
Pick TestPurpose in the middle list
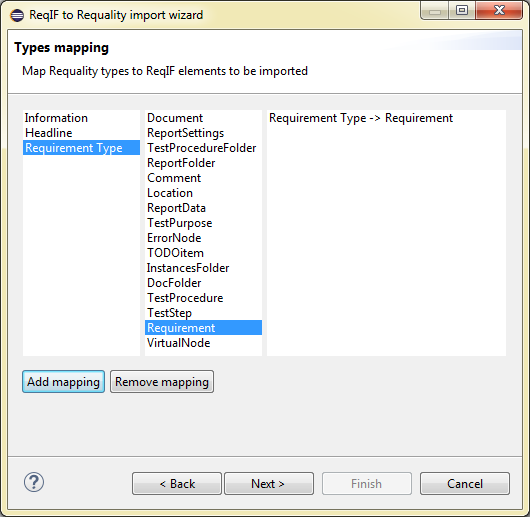(x=203, y=223)
